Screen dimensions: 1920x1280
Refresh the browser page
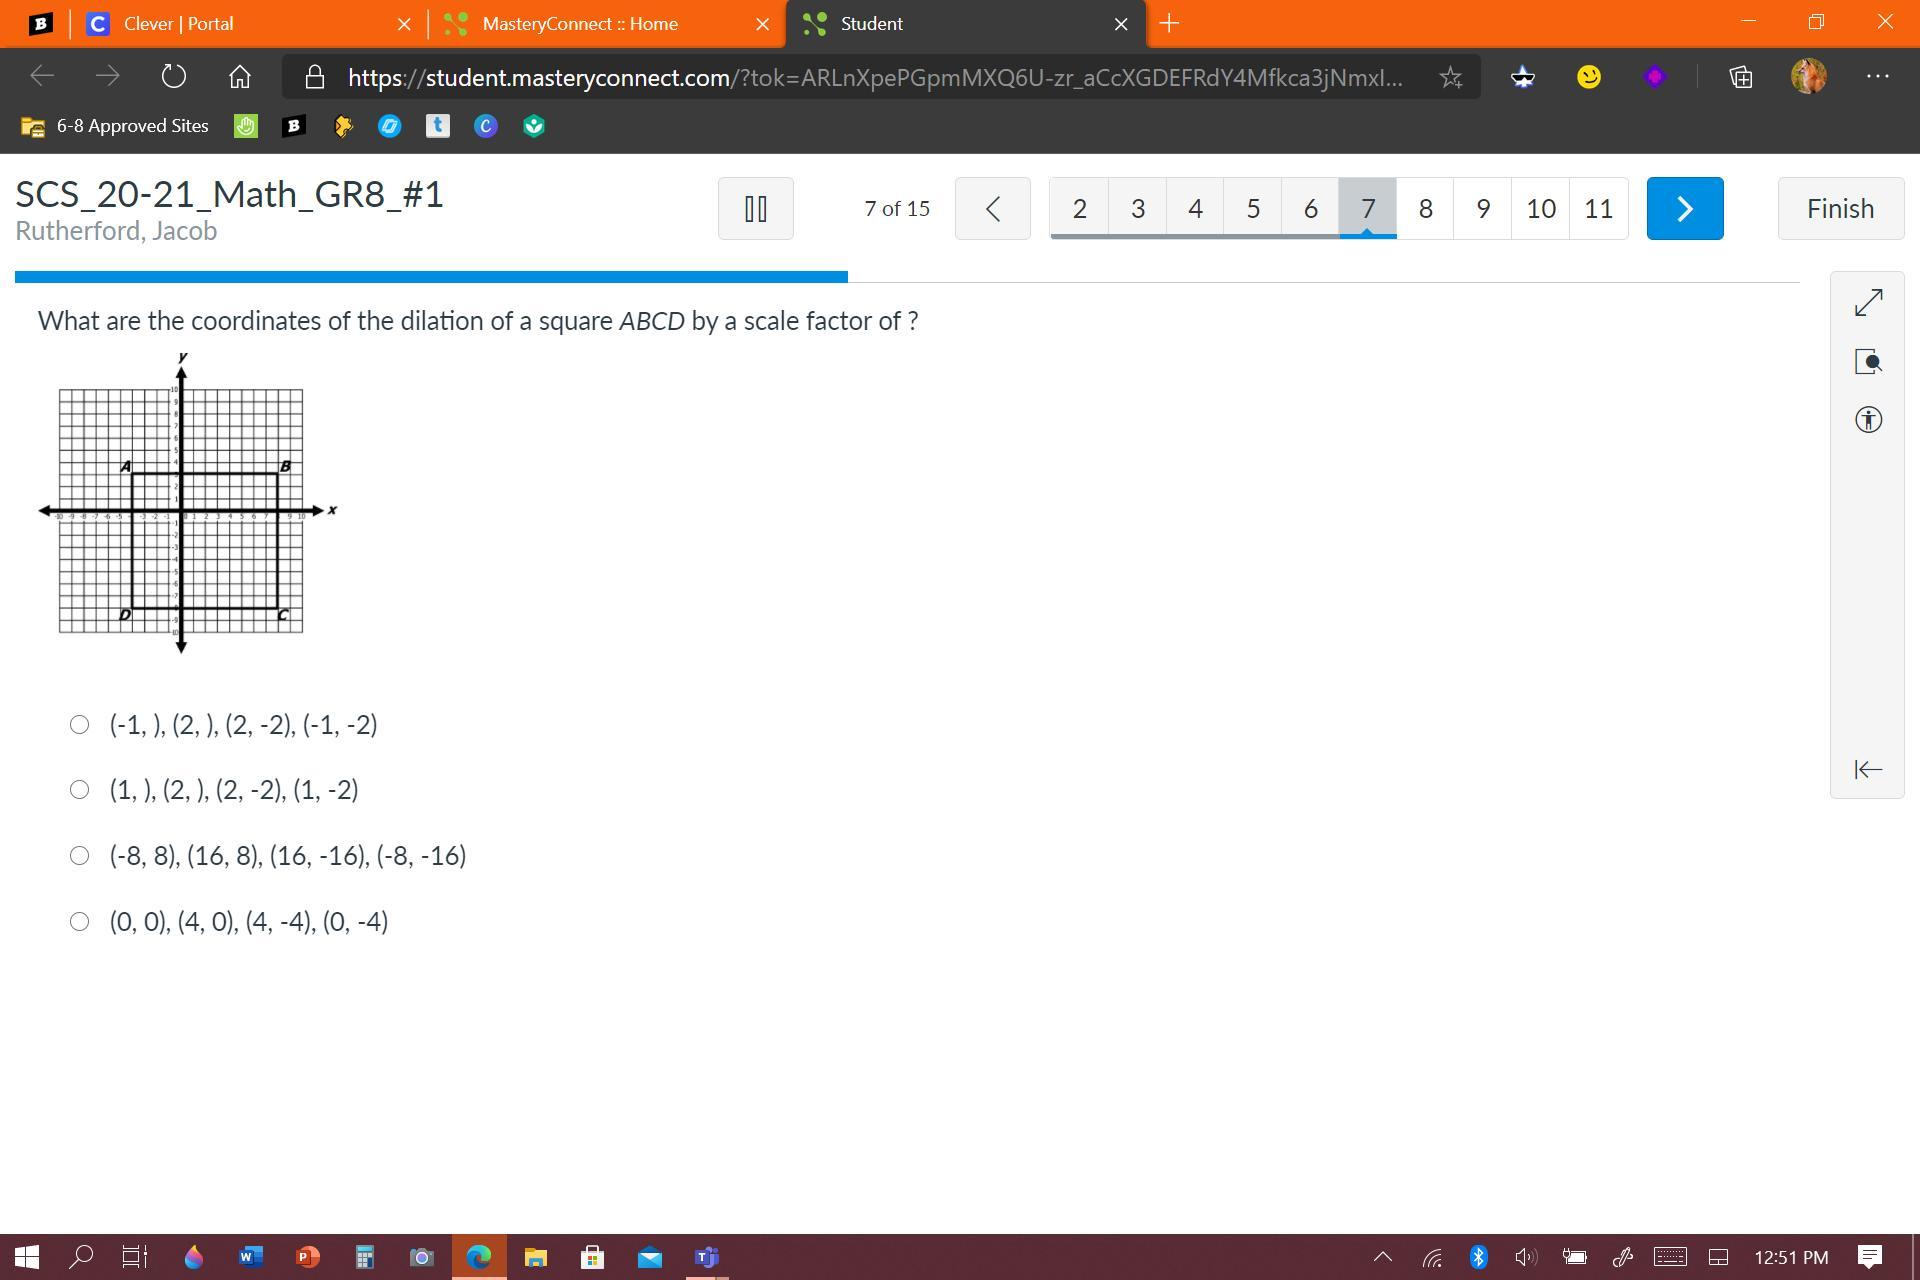[173, 77]
